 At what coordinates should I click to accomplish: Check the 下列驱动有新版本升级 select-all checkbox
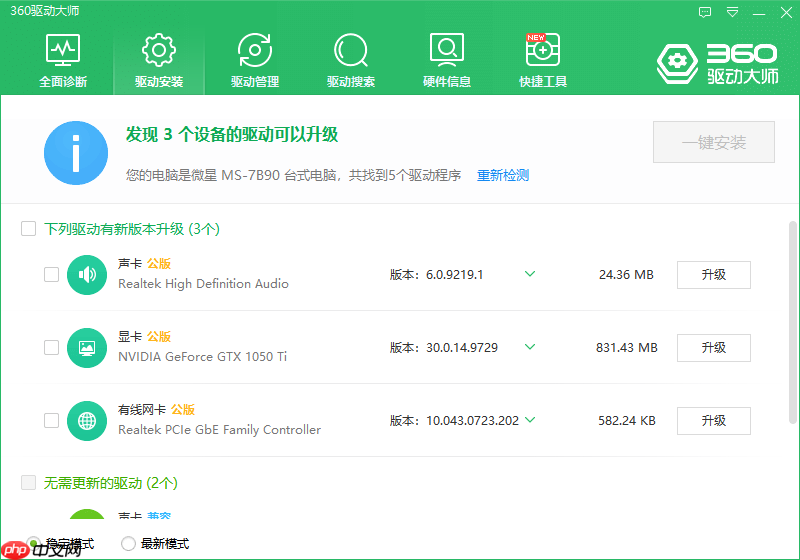(x=29, y=228)
